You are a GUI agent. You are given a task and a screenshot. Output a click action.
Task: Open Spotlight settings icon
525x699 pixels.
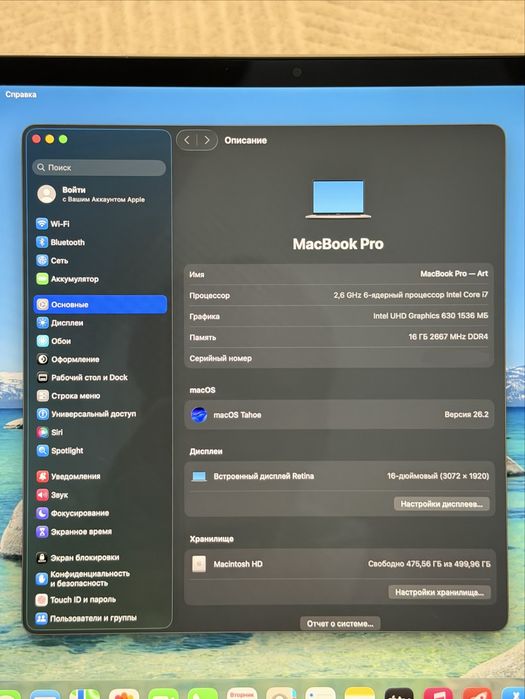(42, 451)
